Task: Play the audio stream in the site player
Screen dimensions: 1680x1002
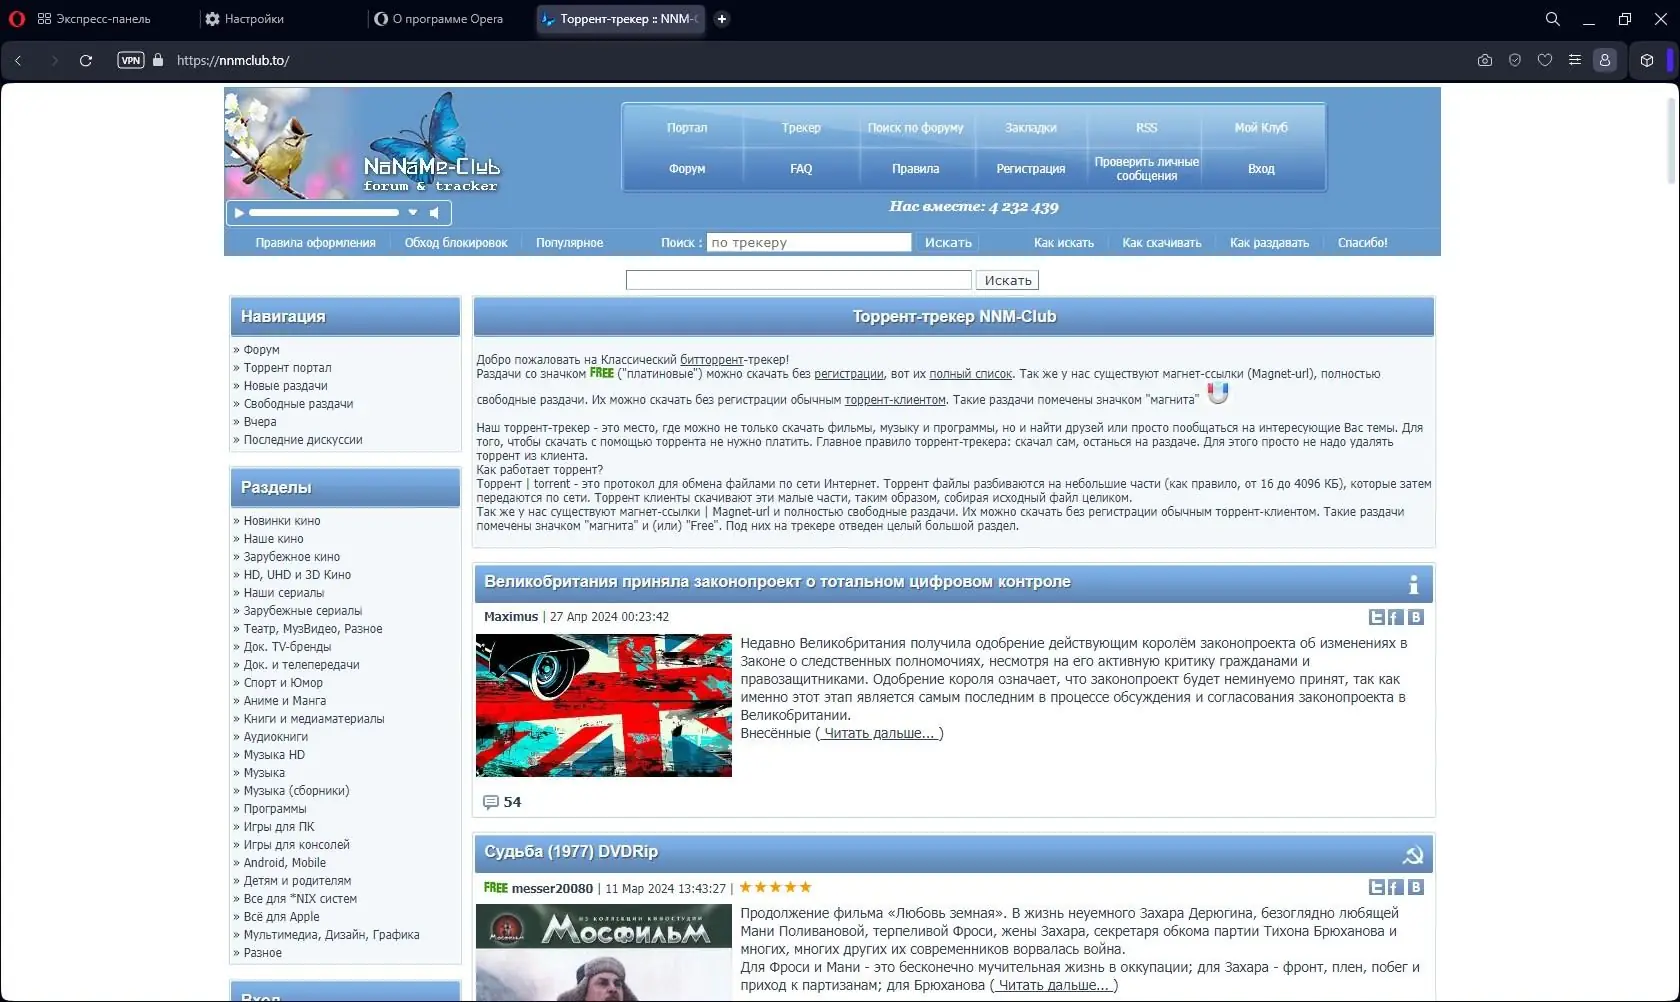Action: pos(238,212)
